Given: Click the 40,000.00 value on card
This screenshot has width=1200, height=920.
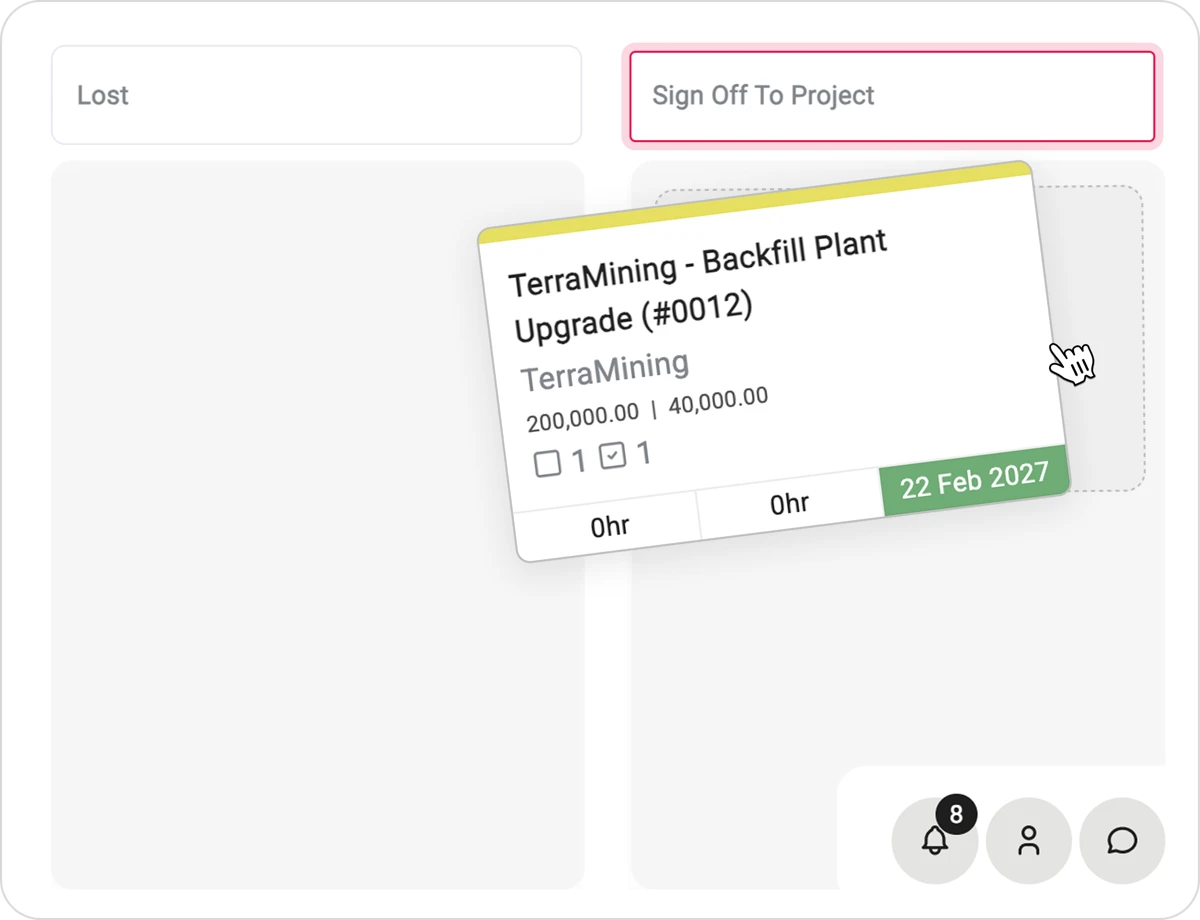Looking at the screenshot, I should 719,402.
